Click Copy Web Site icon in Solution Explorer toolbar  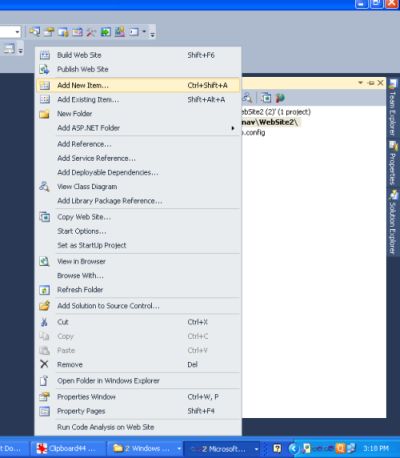click(266, 98)
